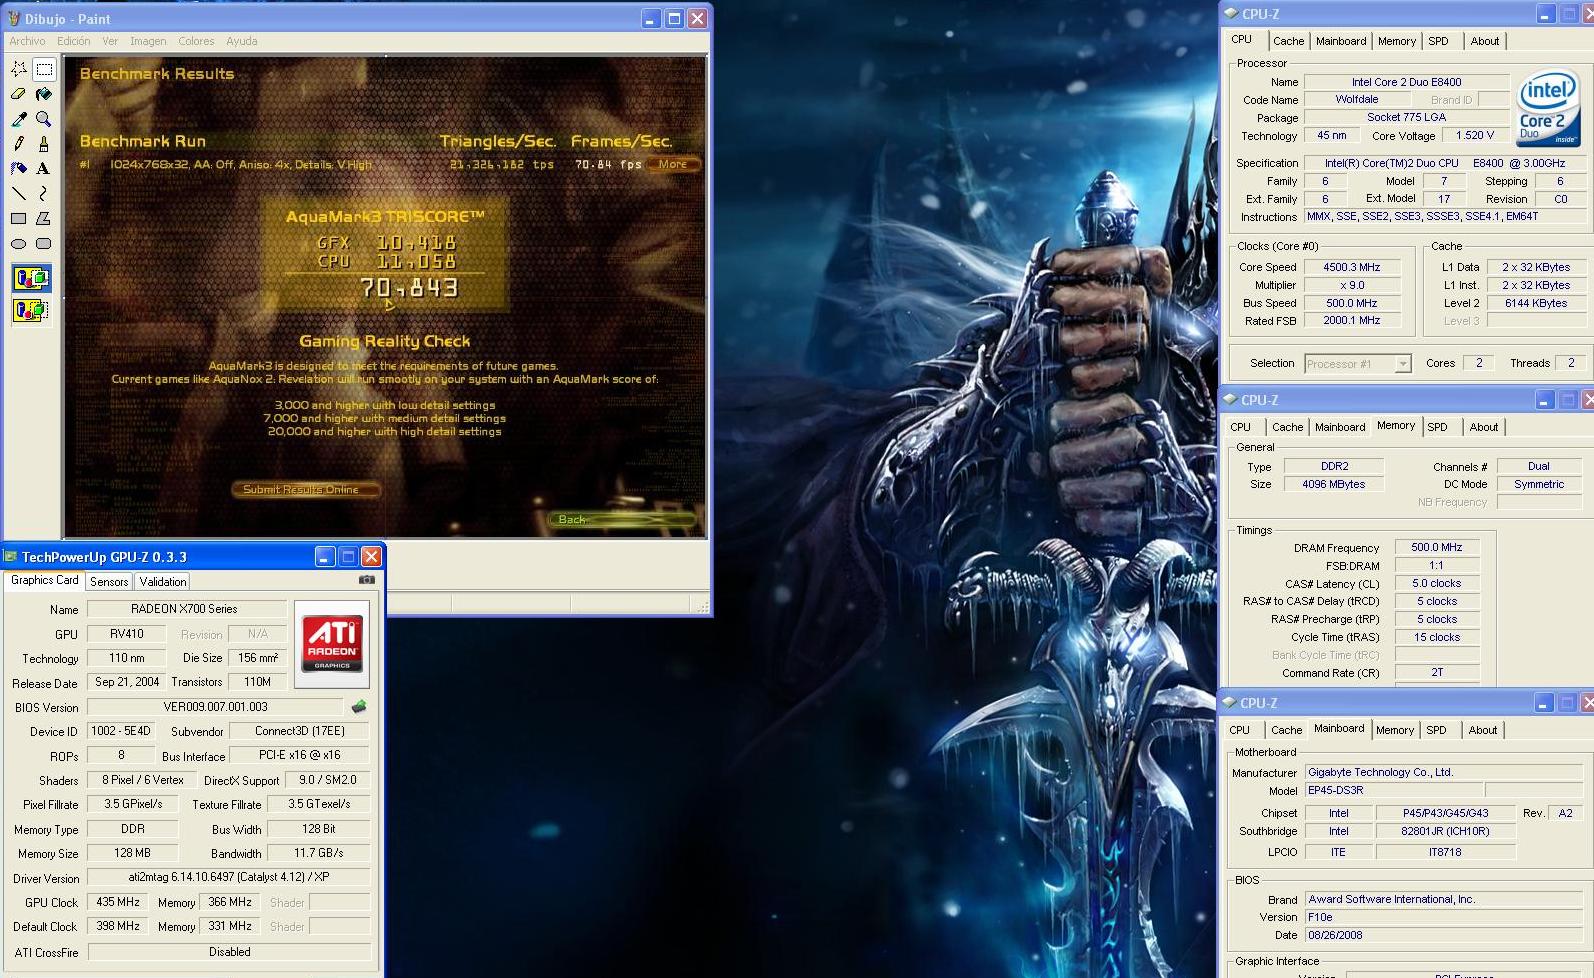This screenshot has height=978, width=1594.
Task: Click the CrossFire status Disabled in GPU-Z
Action: coord(230,952)
